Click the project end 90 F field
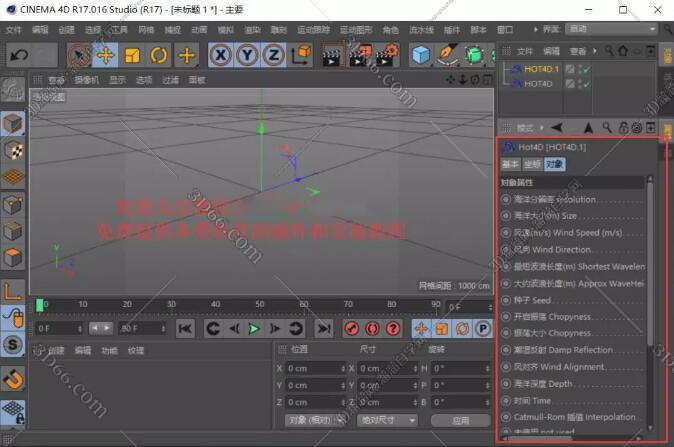Viewport: 674px width, 447px height. pos(142,329)
